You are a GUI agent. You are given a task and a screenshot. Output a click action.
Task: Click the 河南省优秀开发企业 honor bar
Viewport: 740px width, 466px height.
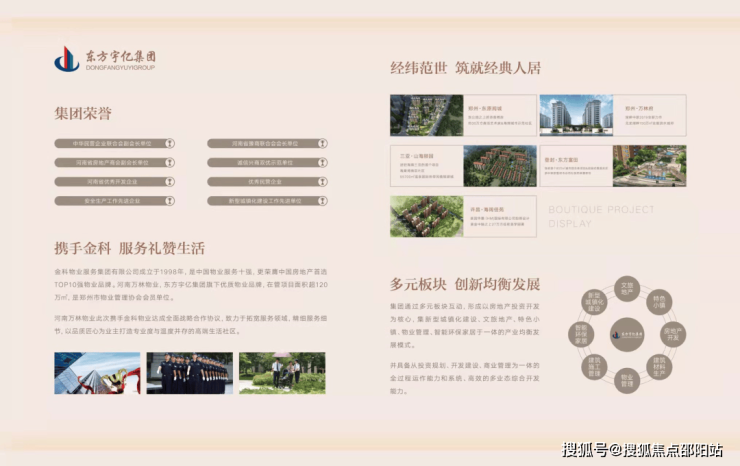click(115, 182)
